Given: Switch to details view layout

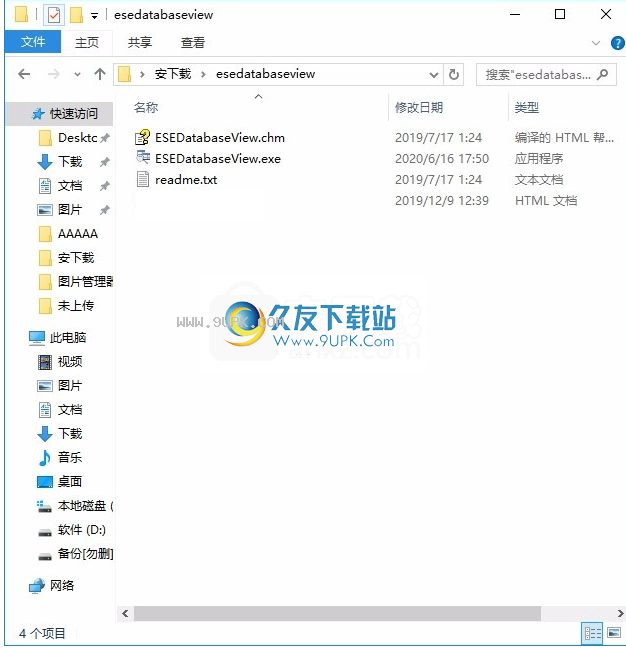Looking at the screenshot, I should (592, 633).
